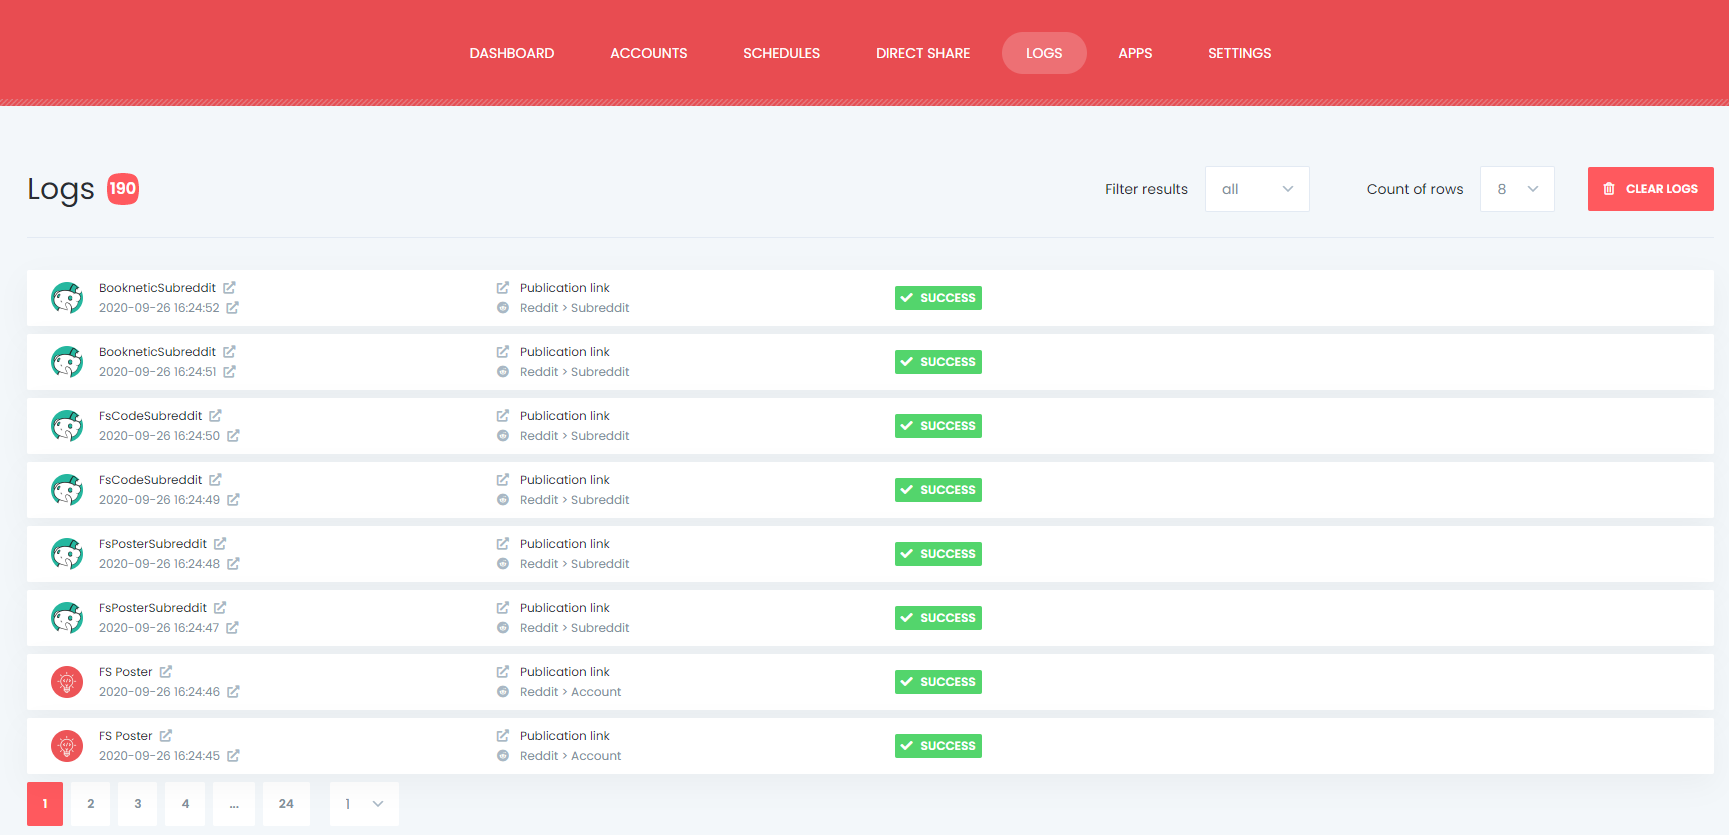The image size is (1729, 835).
Task: Open post link icon next to 2020-09-26 16:24:46
Action: [233, 691]
